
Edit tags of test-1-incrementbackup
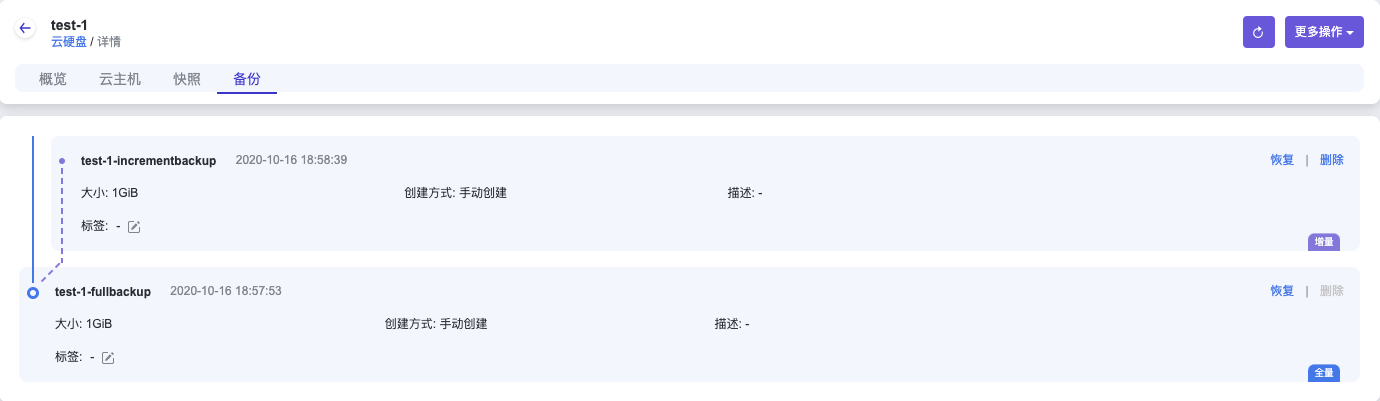point(134,227)
